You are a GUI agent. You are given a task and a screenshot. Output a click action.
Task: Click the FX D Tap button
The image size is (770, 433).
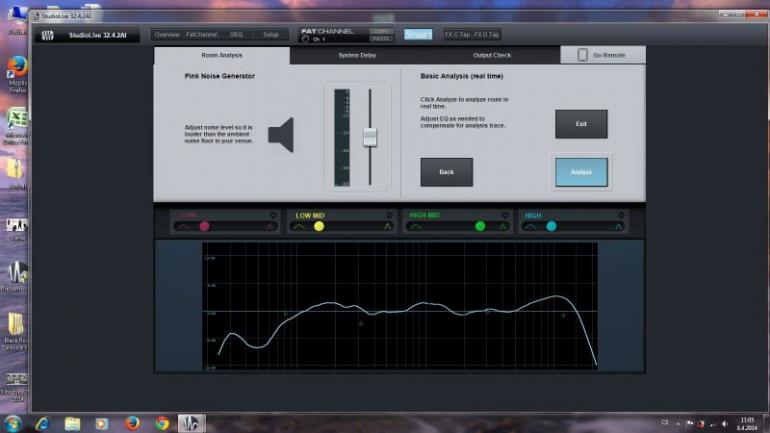(x=487, y=34)
